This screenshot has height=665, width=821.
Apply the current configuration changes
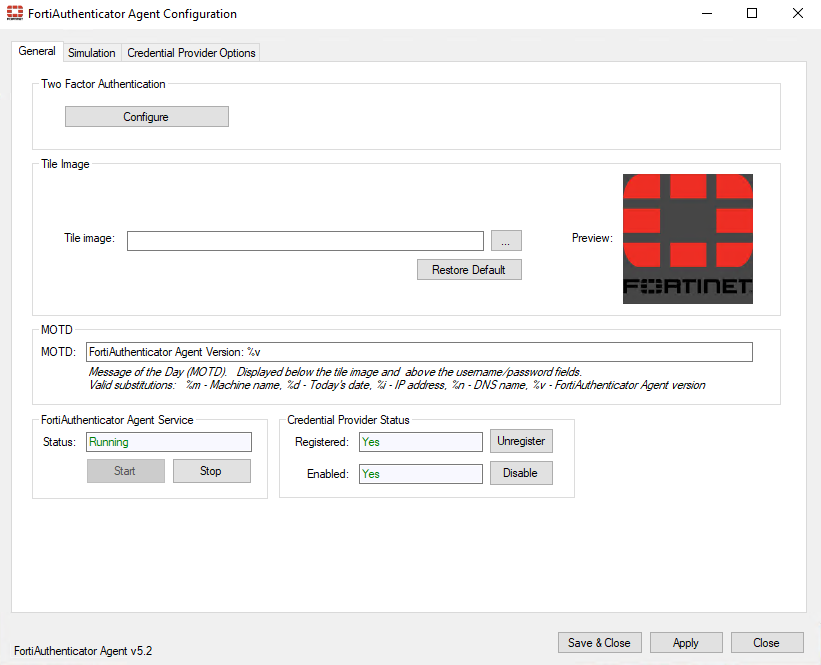coord(686,642)
